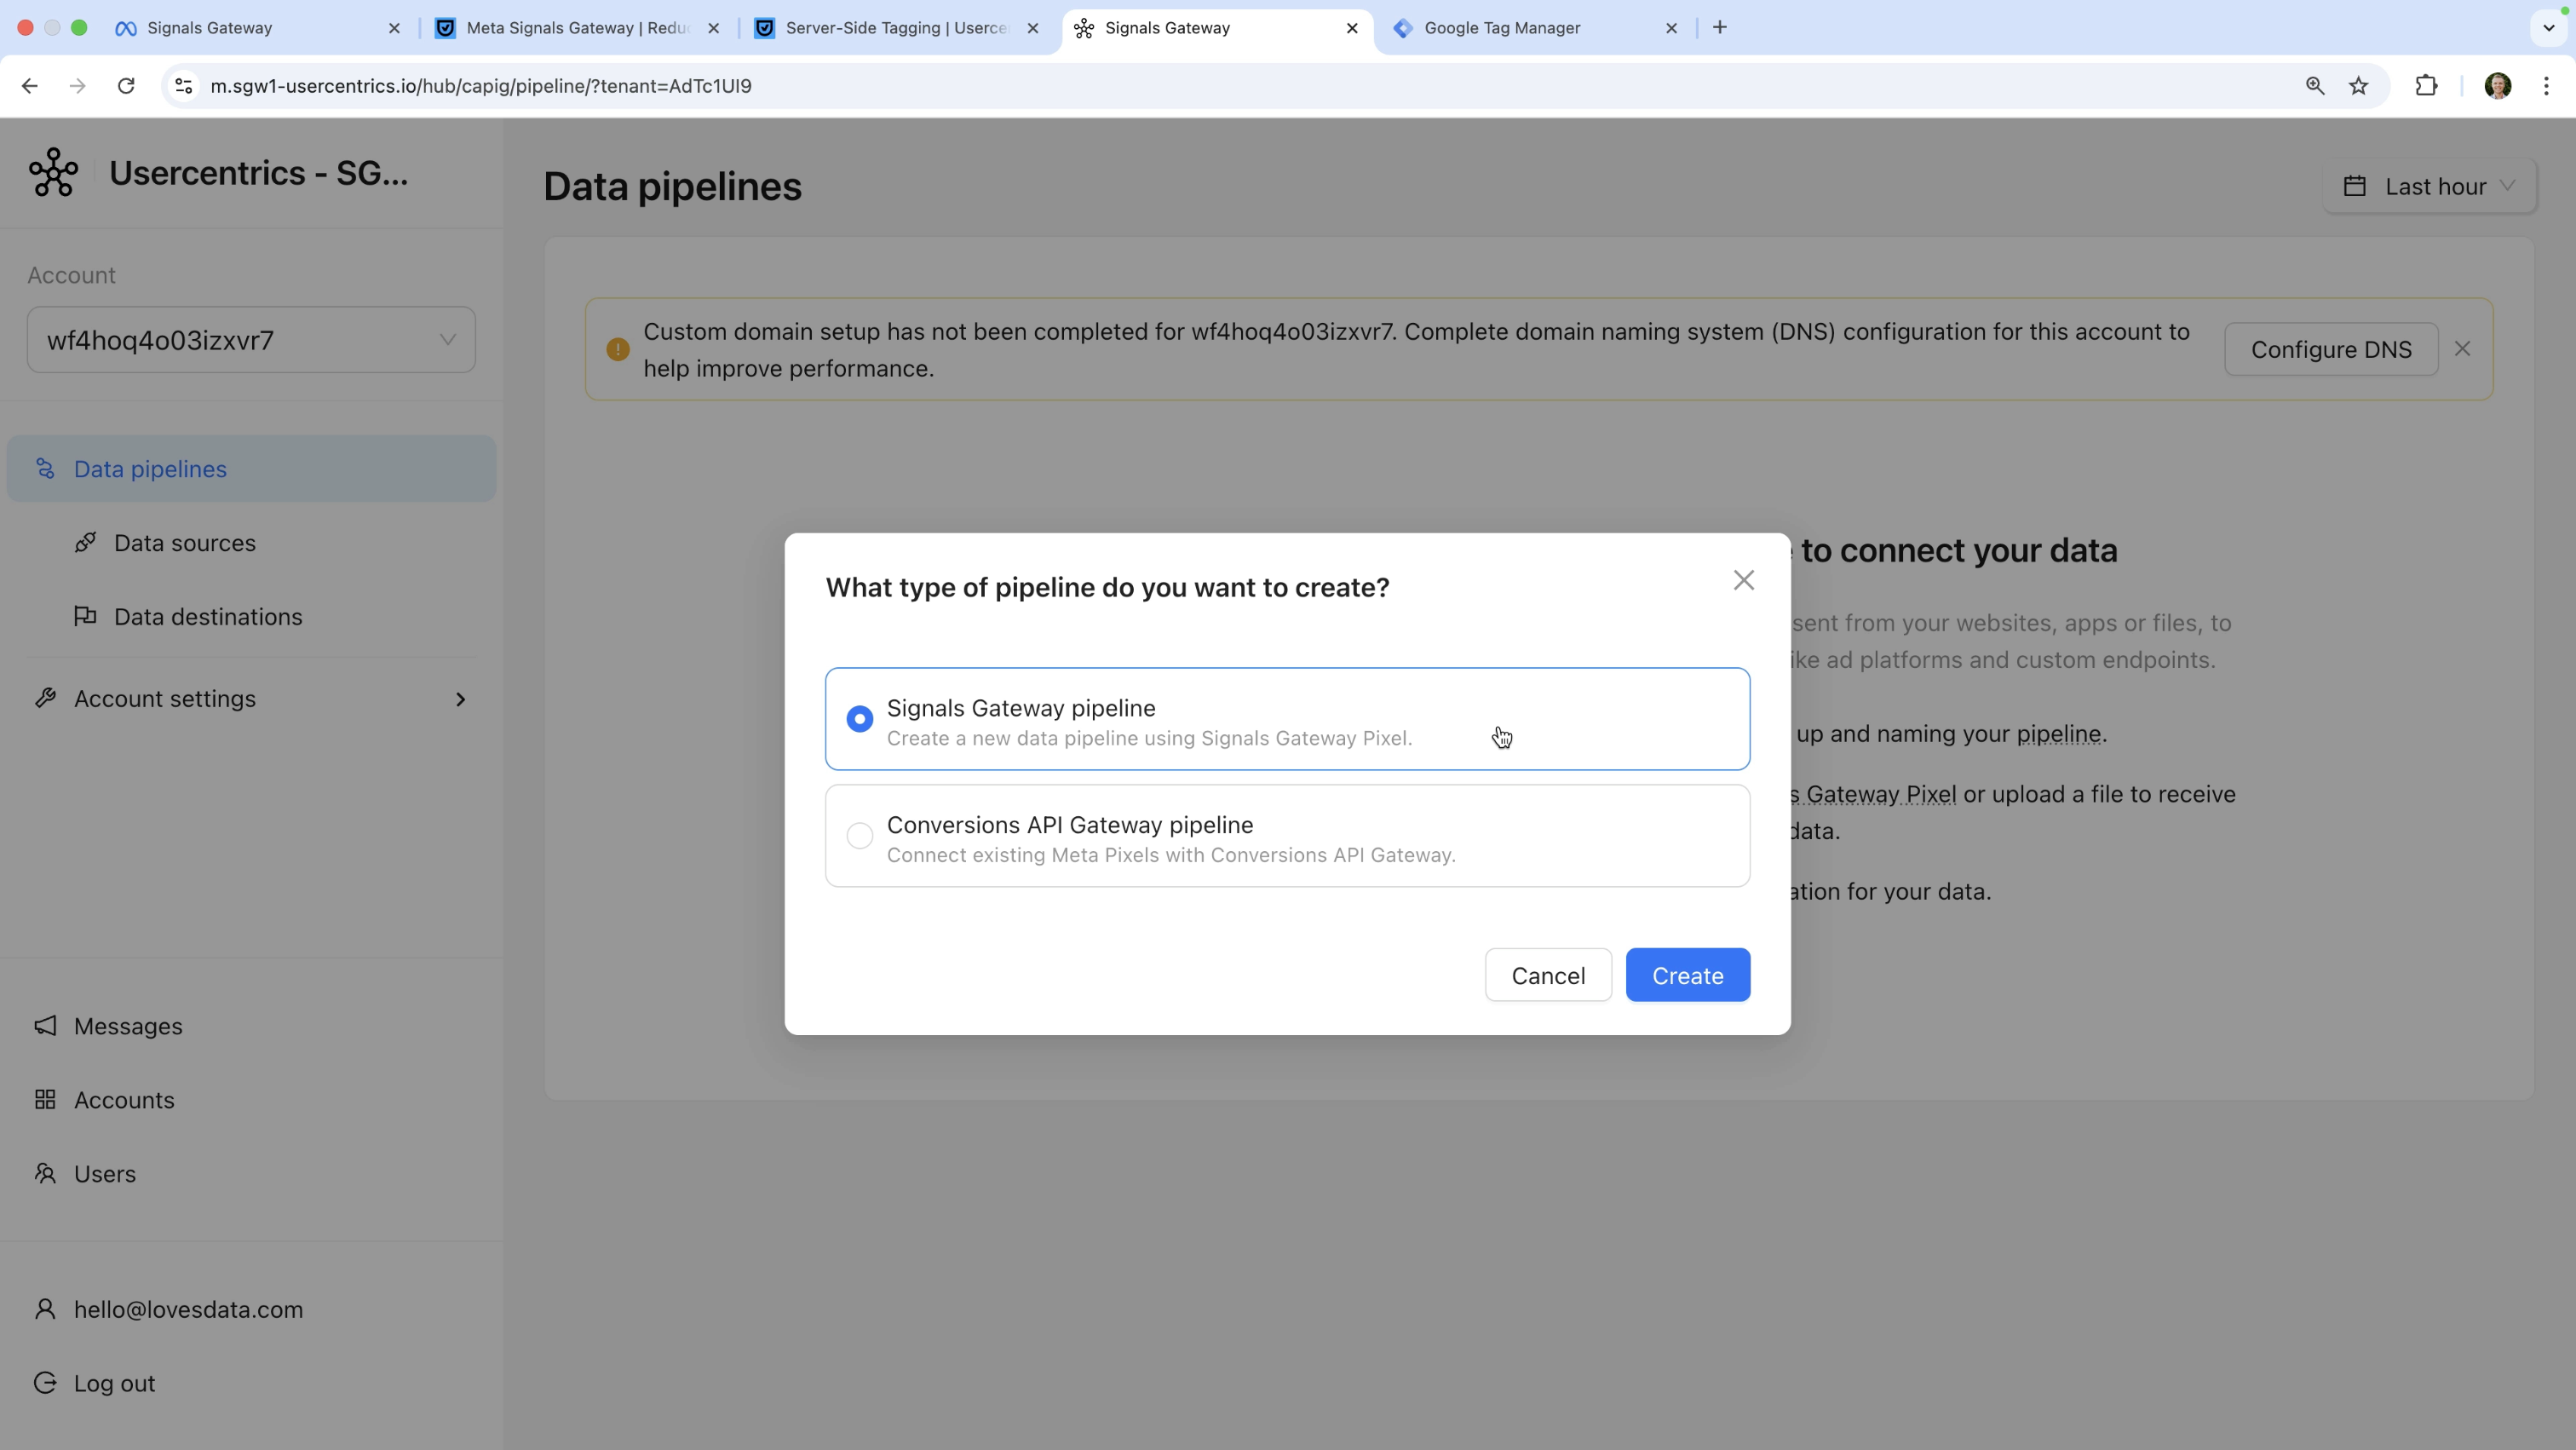The image size is (2576, 1450).
Task: Click the underlined pipeline link text
Action: 2058,734
